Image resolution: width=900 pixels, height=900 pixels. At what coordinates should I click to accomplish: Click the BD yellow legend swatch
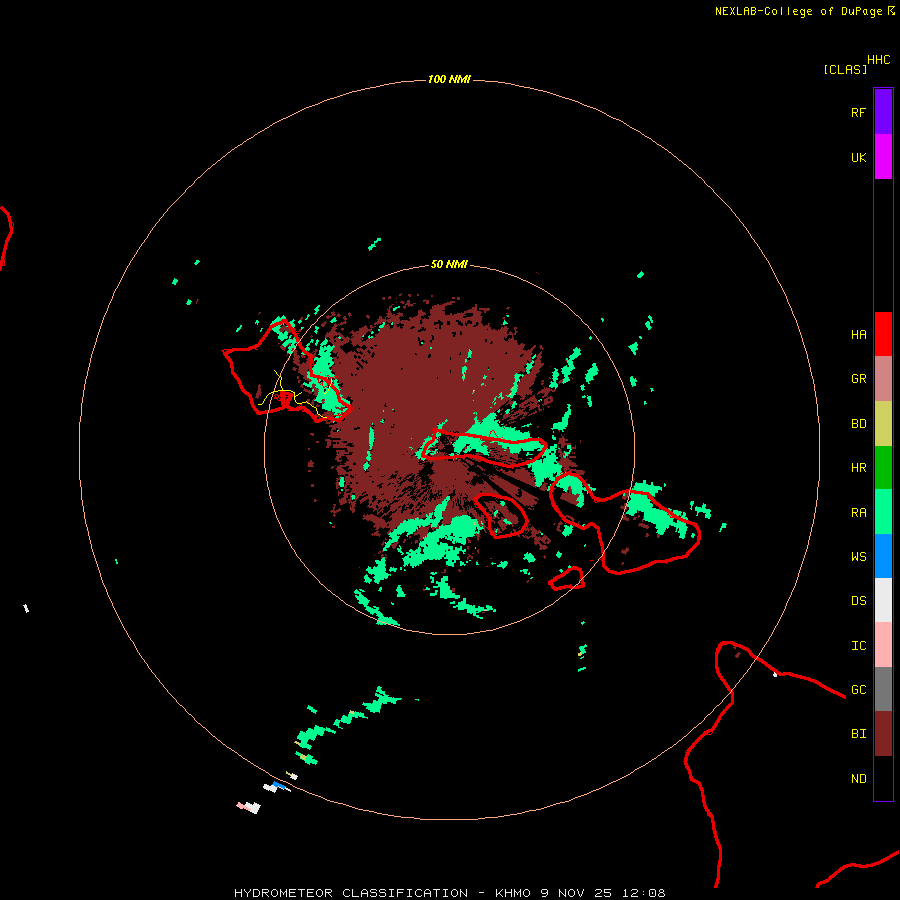pyautogui.click(x=883, y=424)
